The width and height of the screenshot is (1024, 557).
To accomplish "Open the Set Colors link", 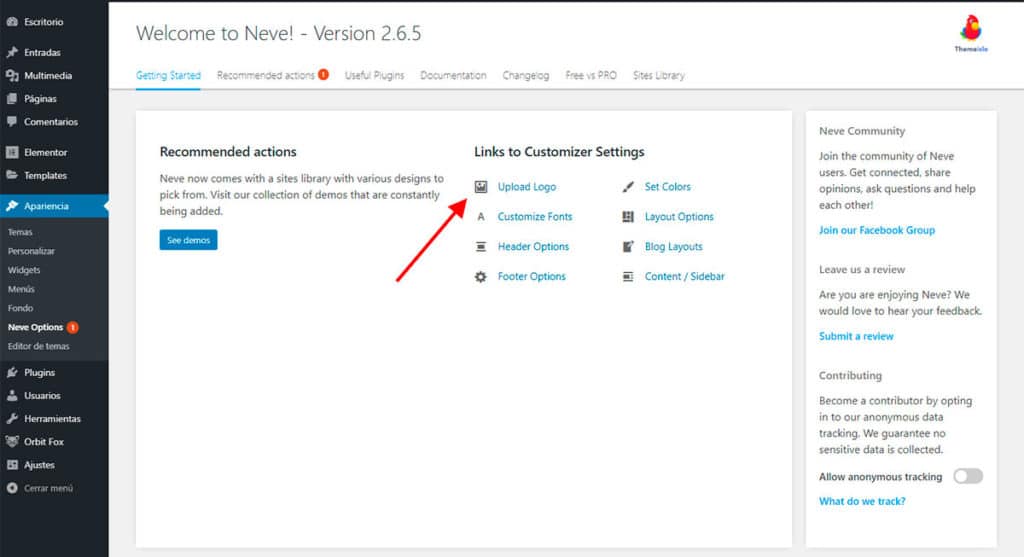I will (667, 187).
